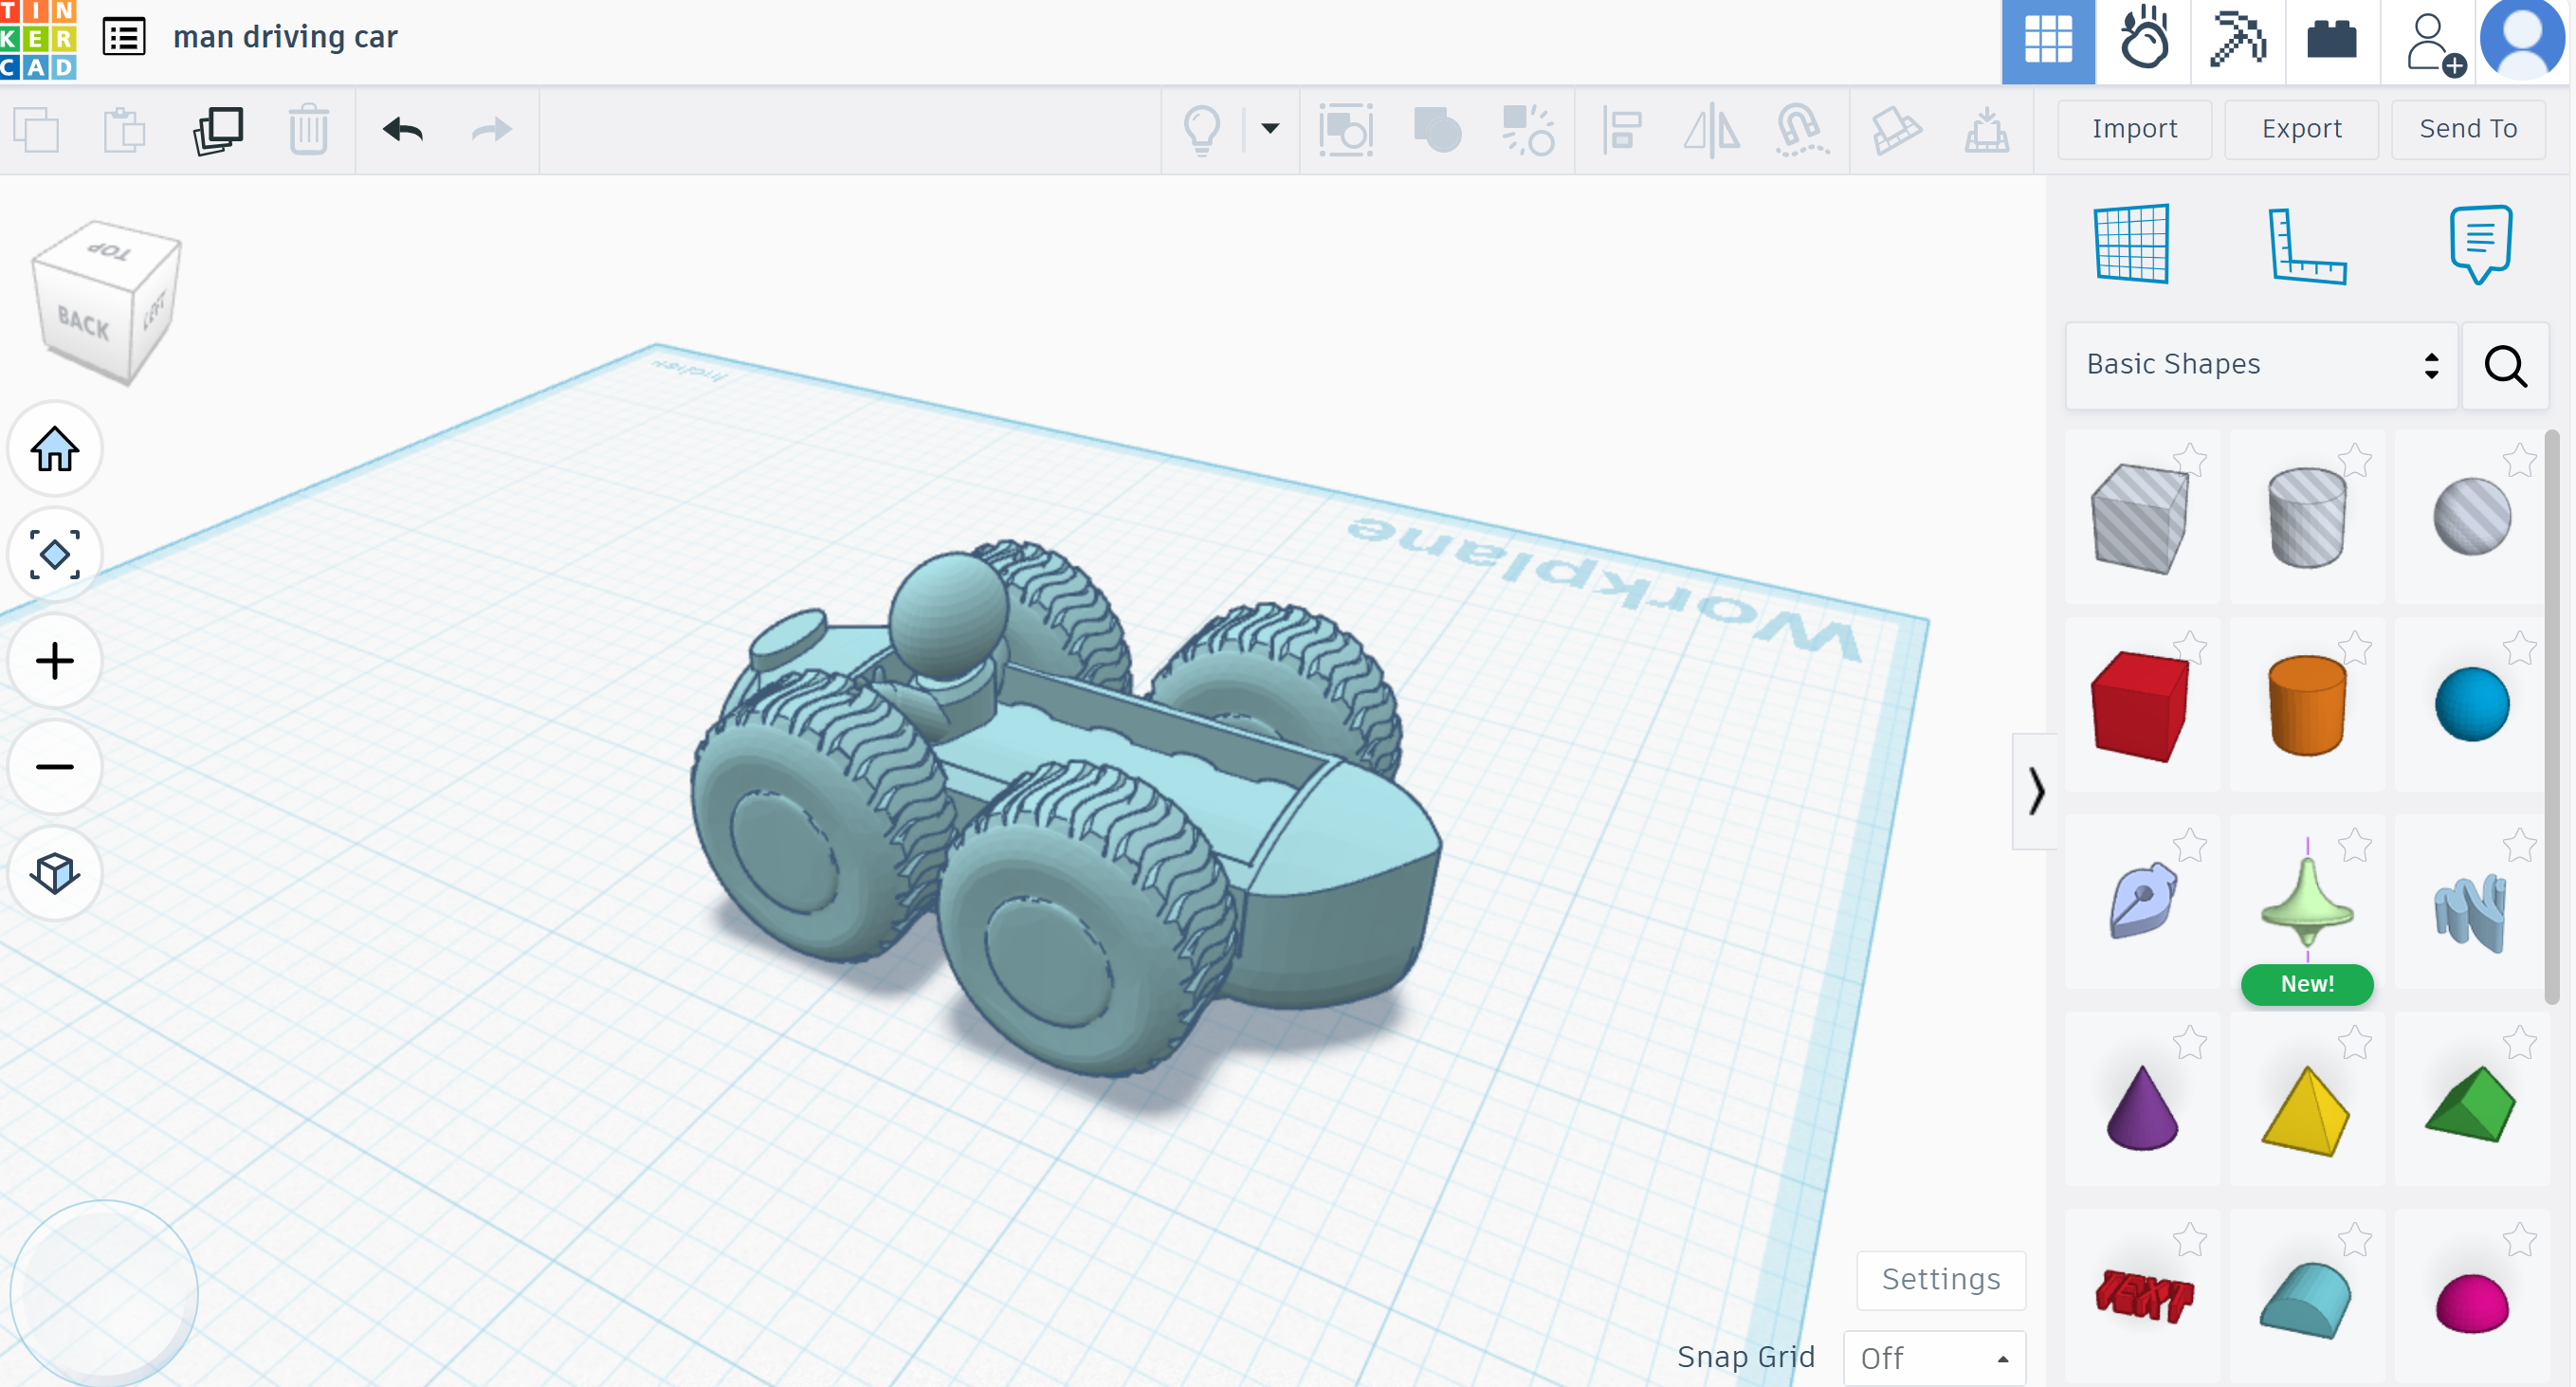Switch to Bricks view
The width and height of the screenshot is (2576, 1387).
[2332, 40]
